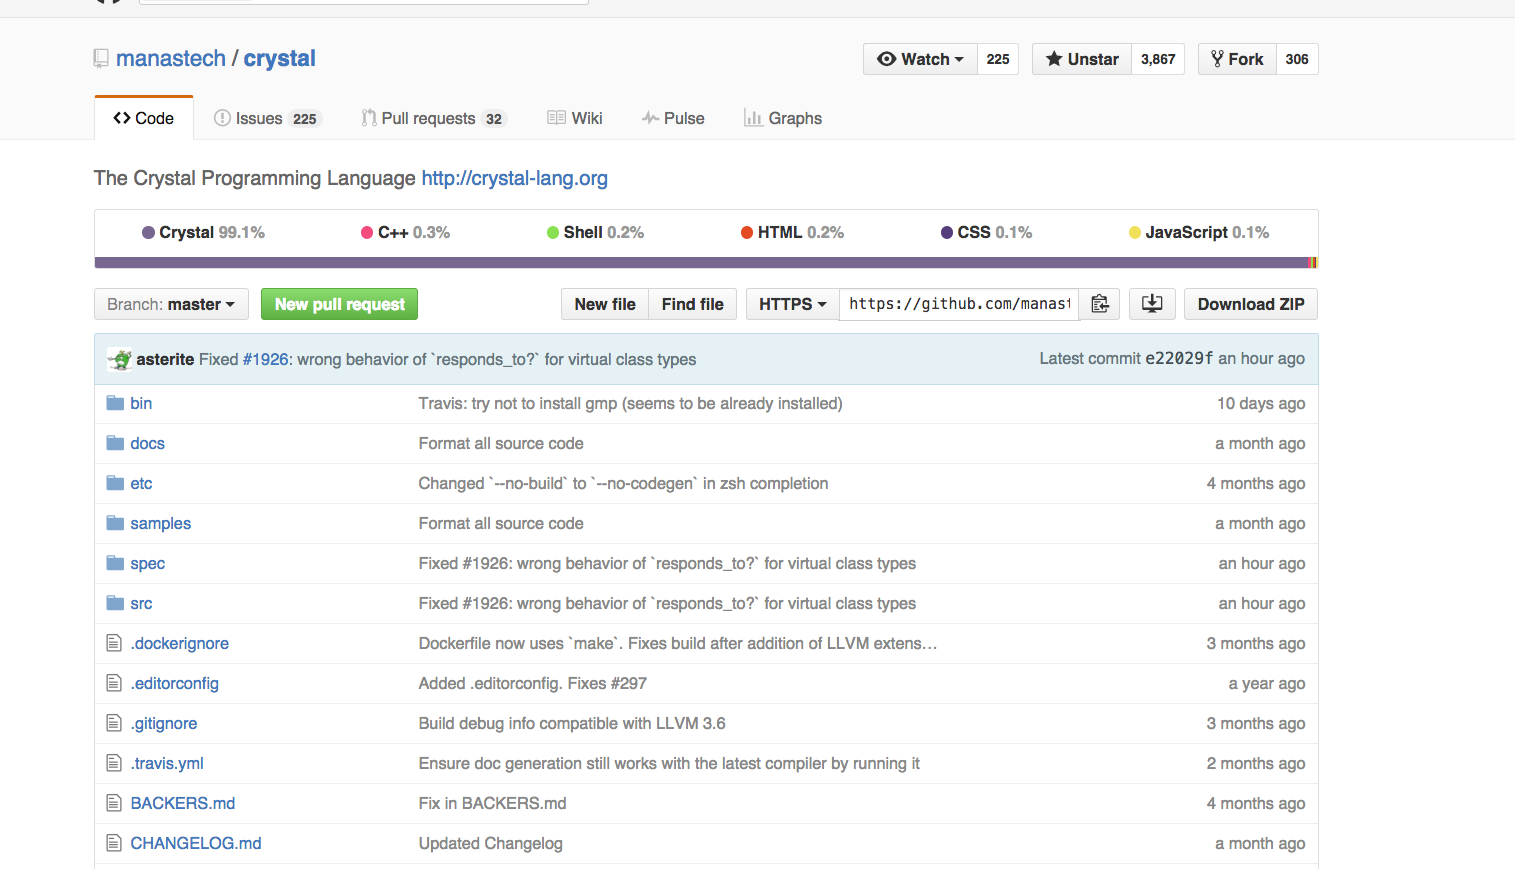Open the samples folder name link
The image size is (1515, 869).
pyautogui.click(x=160, y=523)
